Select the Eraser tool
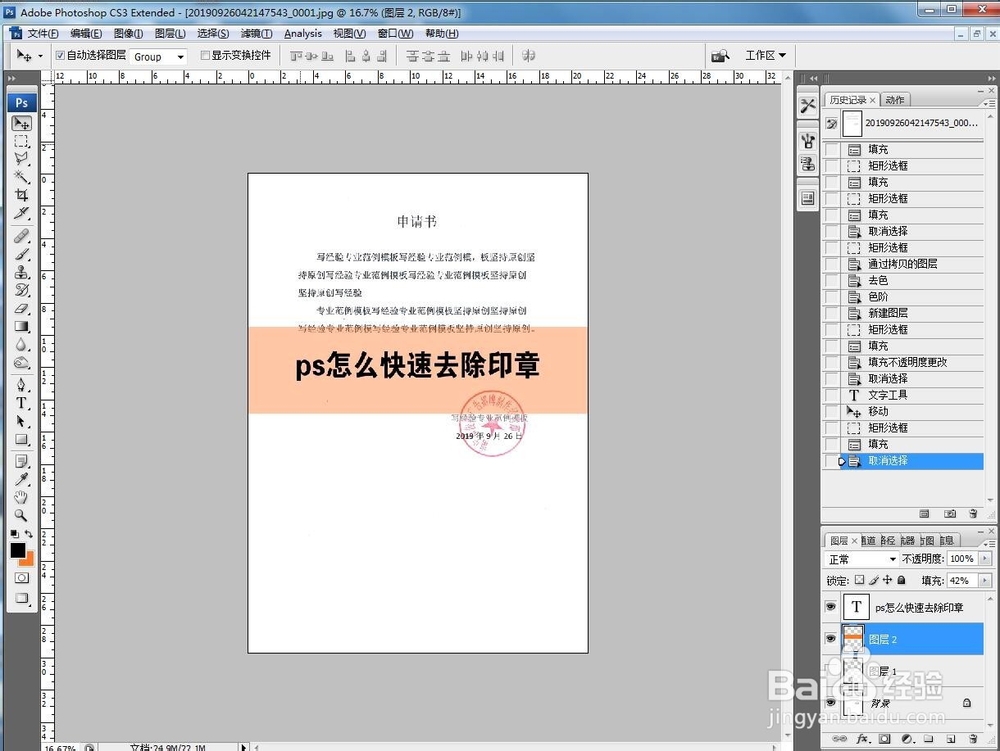 point(22,308)
